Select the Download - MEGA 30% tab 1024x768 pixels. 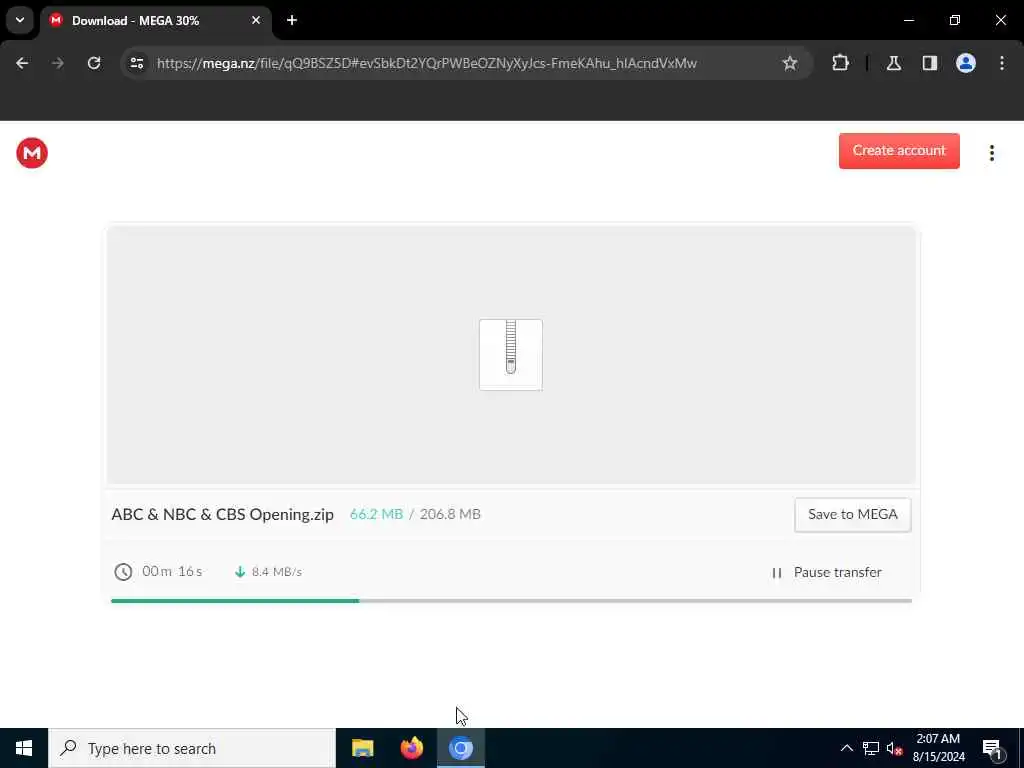155,21
